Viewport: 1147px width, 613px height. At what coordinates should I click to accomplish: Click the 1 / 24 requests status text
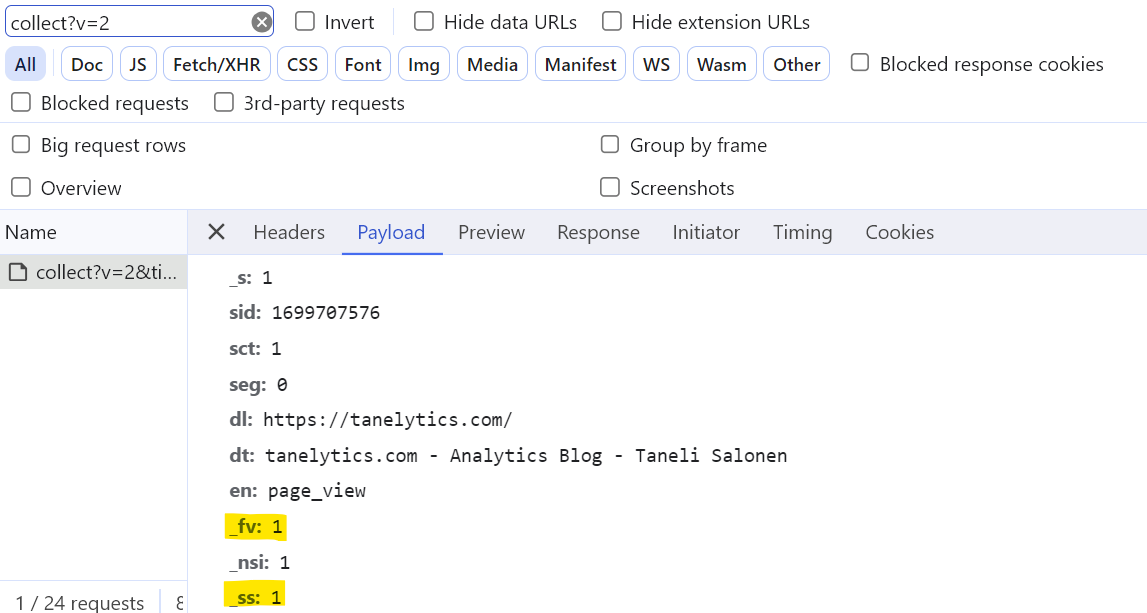click(80, 603)
